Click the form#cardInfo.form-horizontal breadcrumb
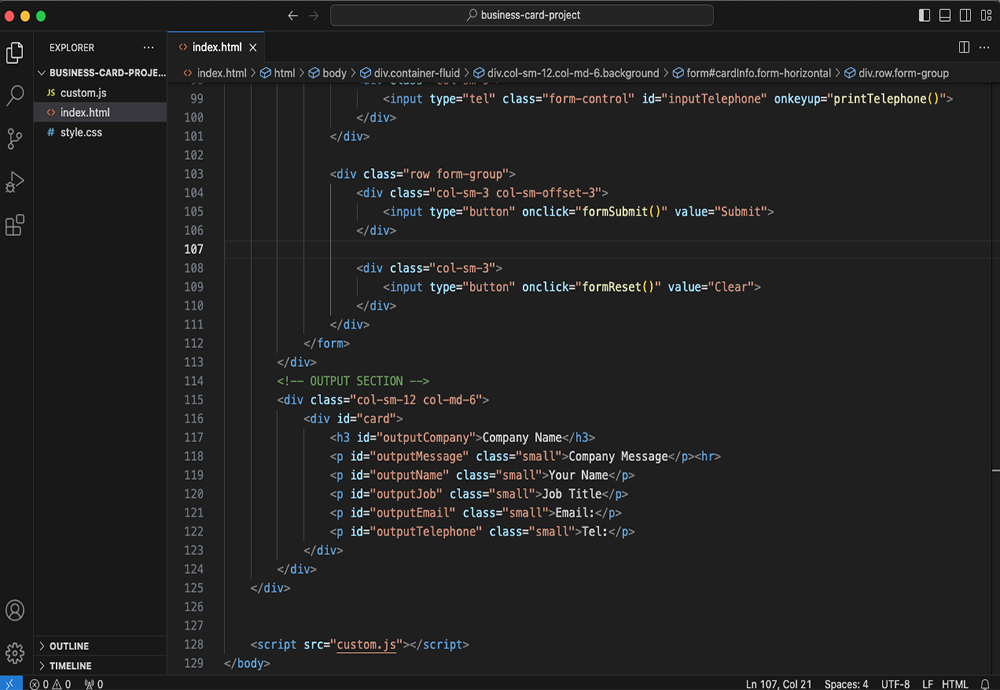The height and width of the screenshot is (690, 1000). pos(751,73)
